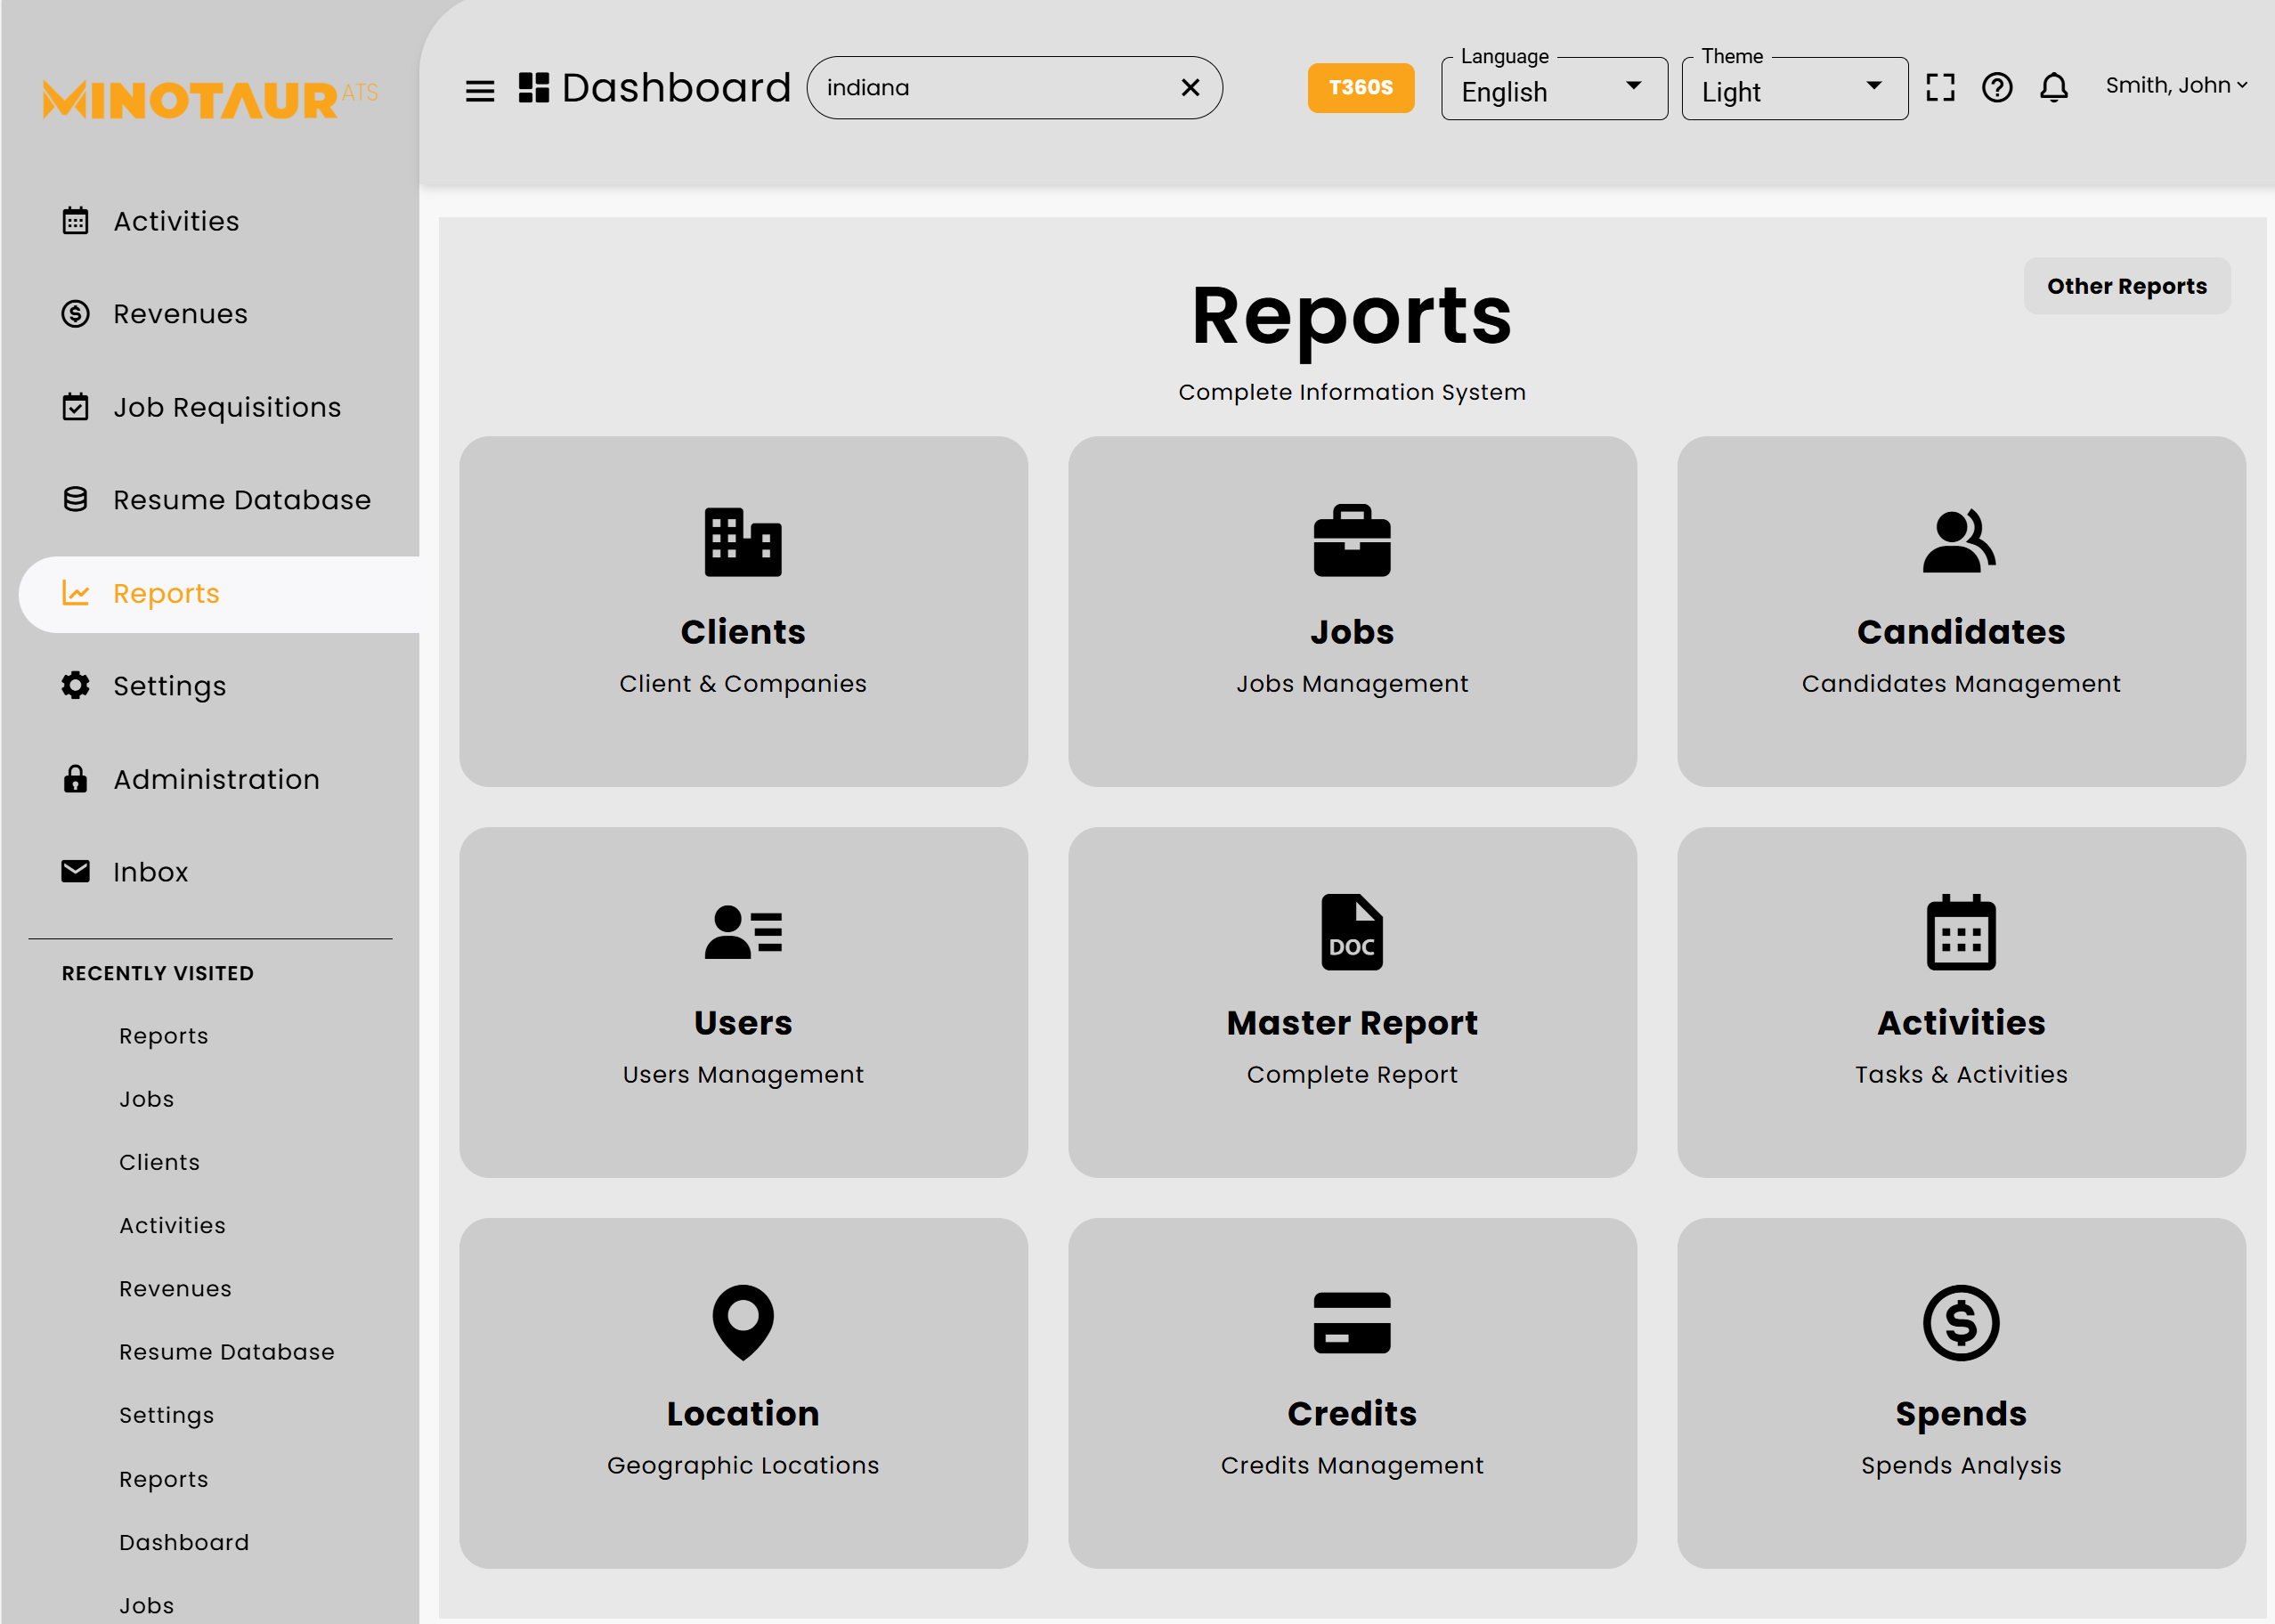Click the Other Reports button

(x=2126, y=286)
